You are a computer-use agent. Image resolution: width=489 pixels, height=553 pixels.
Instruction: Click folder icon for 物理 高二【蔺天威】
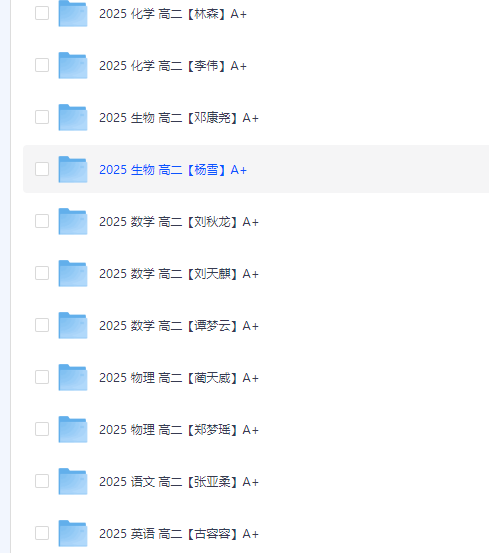73,377
